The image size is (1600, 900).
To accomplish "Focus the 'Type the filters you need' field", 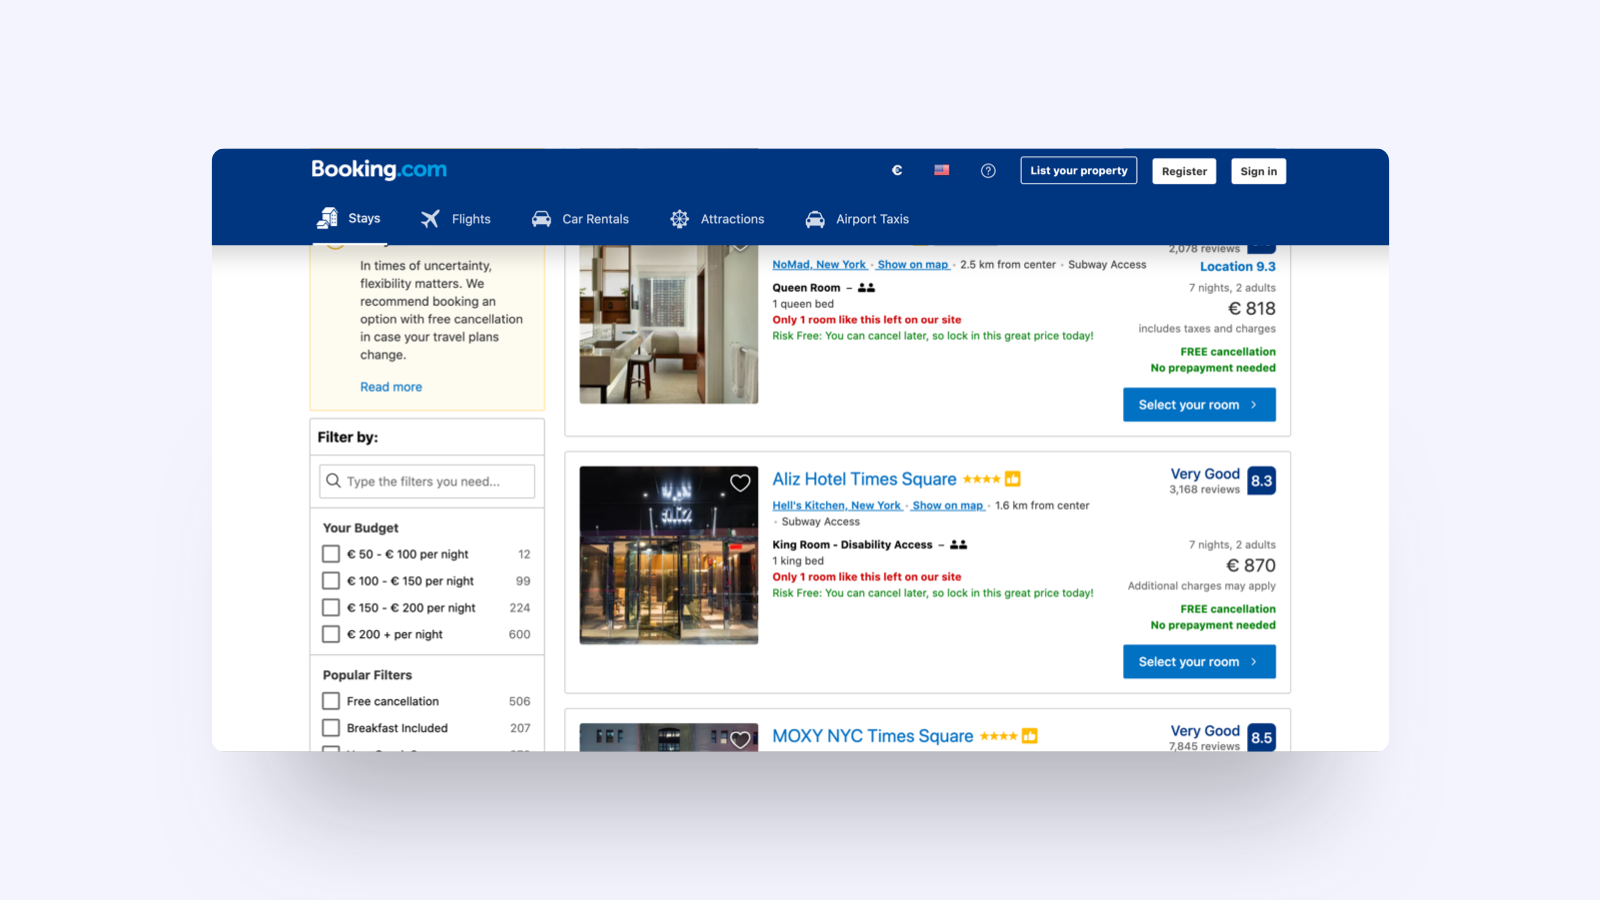I will coord(427,481).
